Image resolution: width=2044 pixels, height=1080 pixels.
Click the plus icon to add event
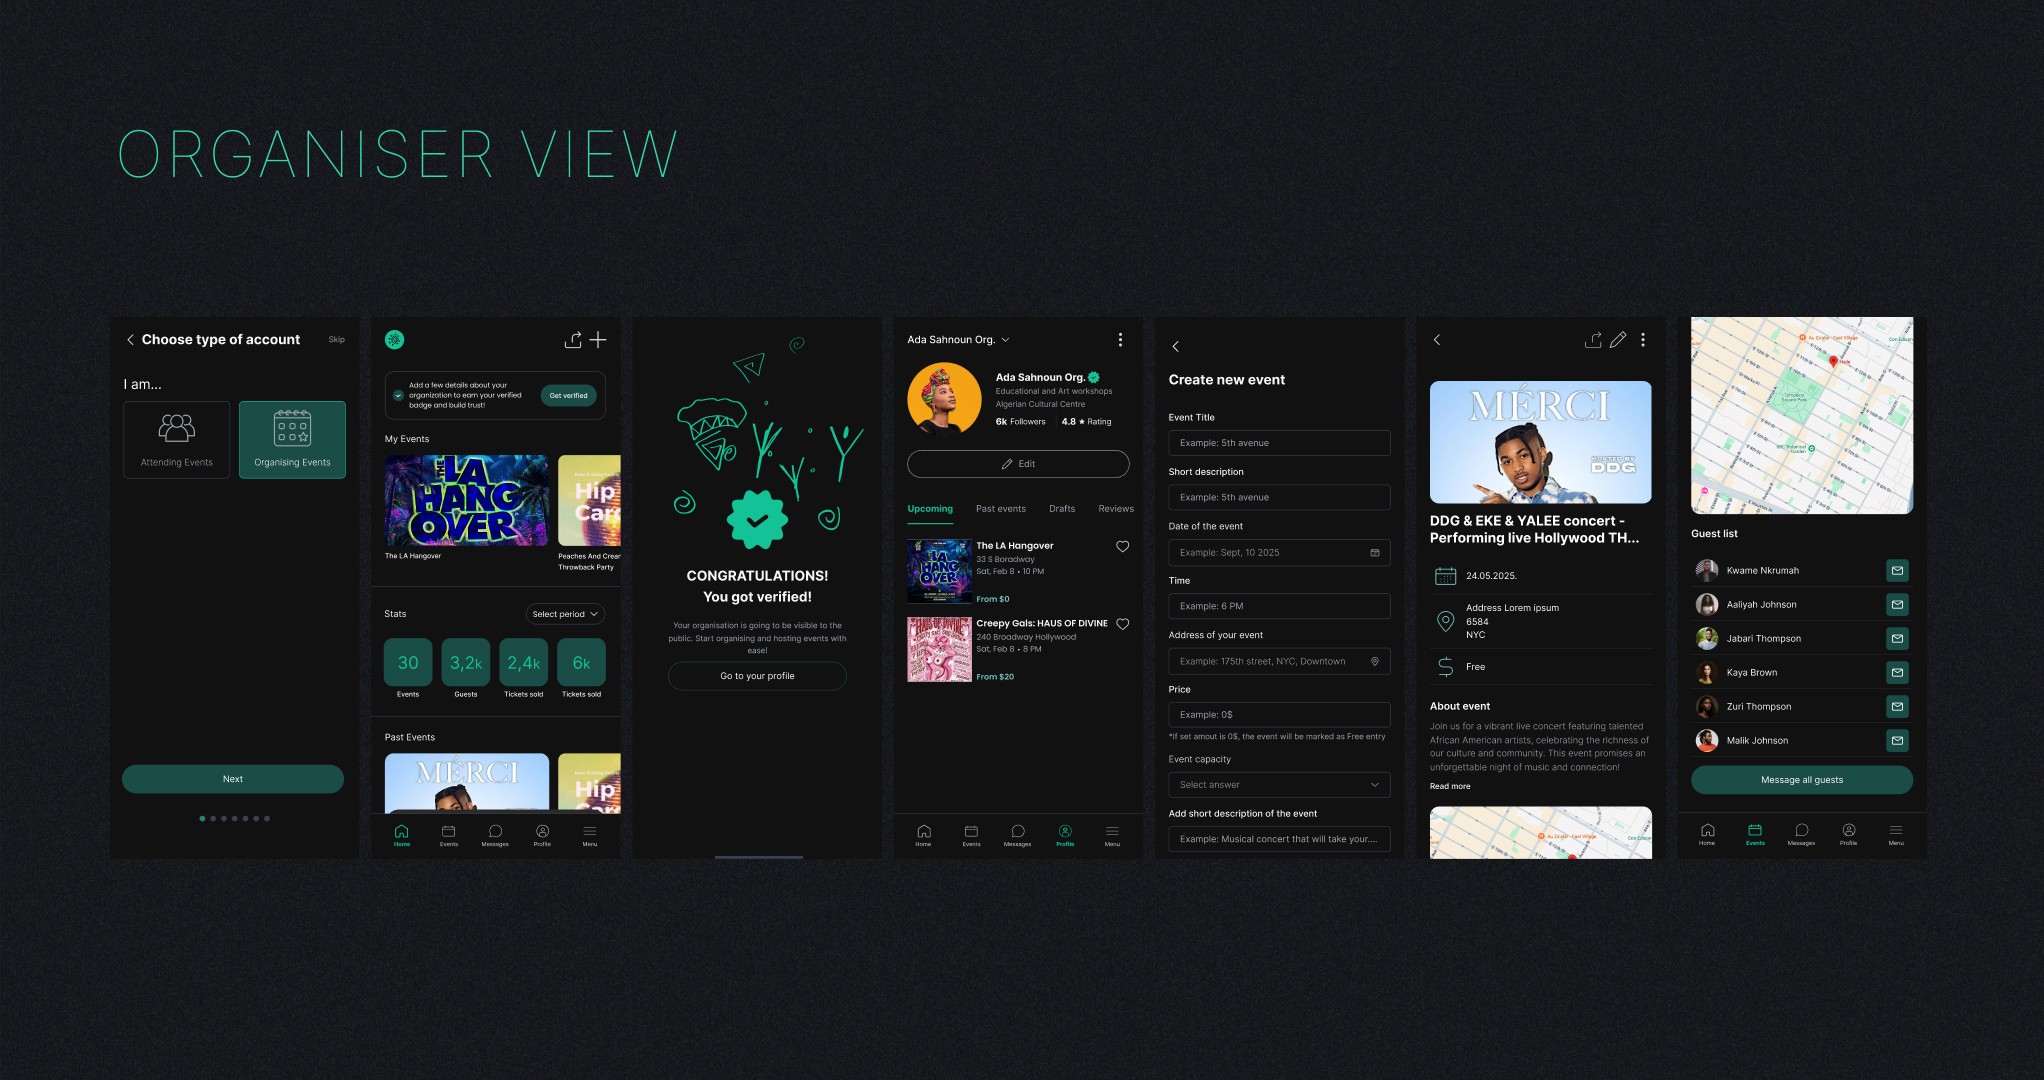click(598, 340)
